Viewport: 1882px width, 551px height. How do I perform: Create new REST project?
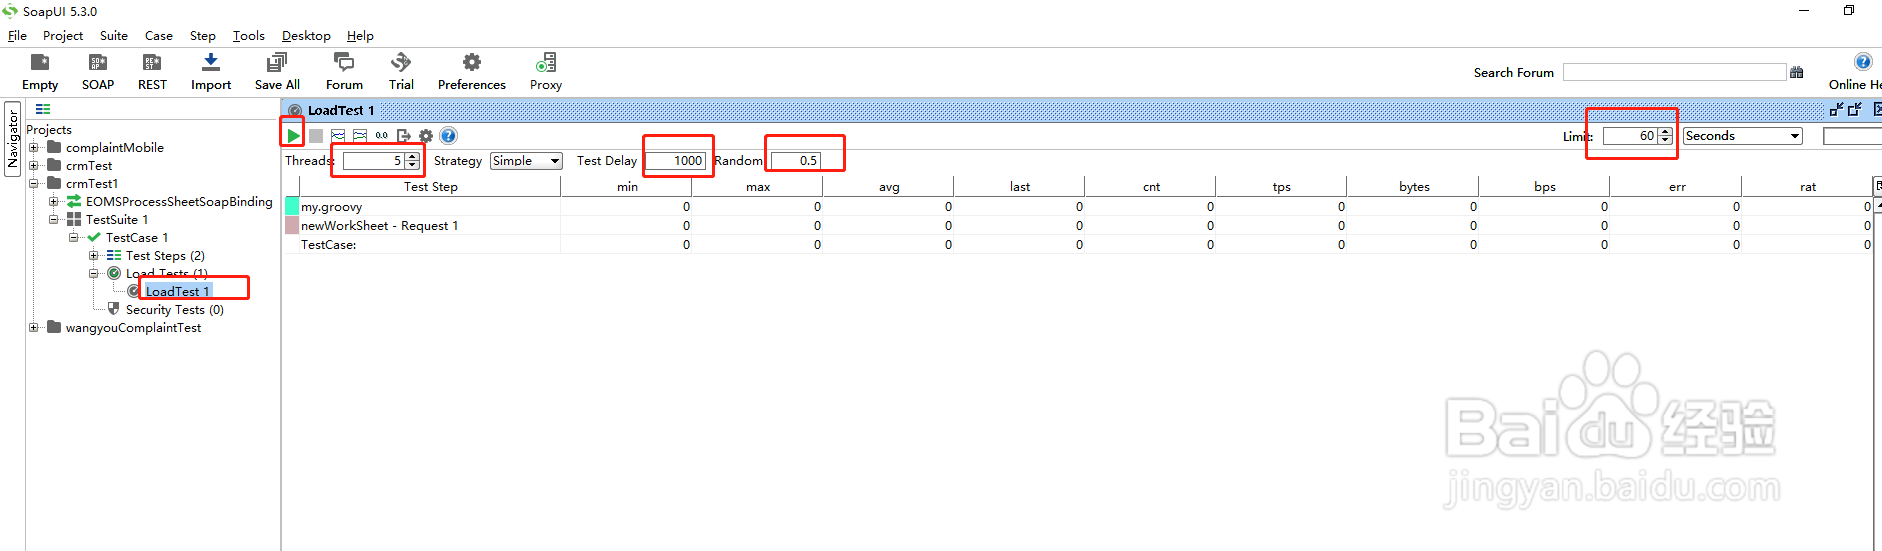(152, 72)
